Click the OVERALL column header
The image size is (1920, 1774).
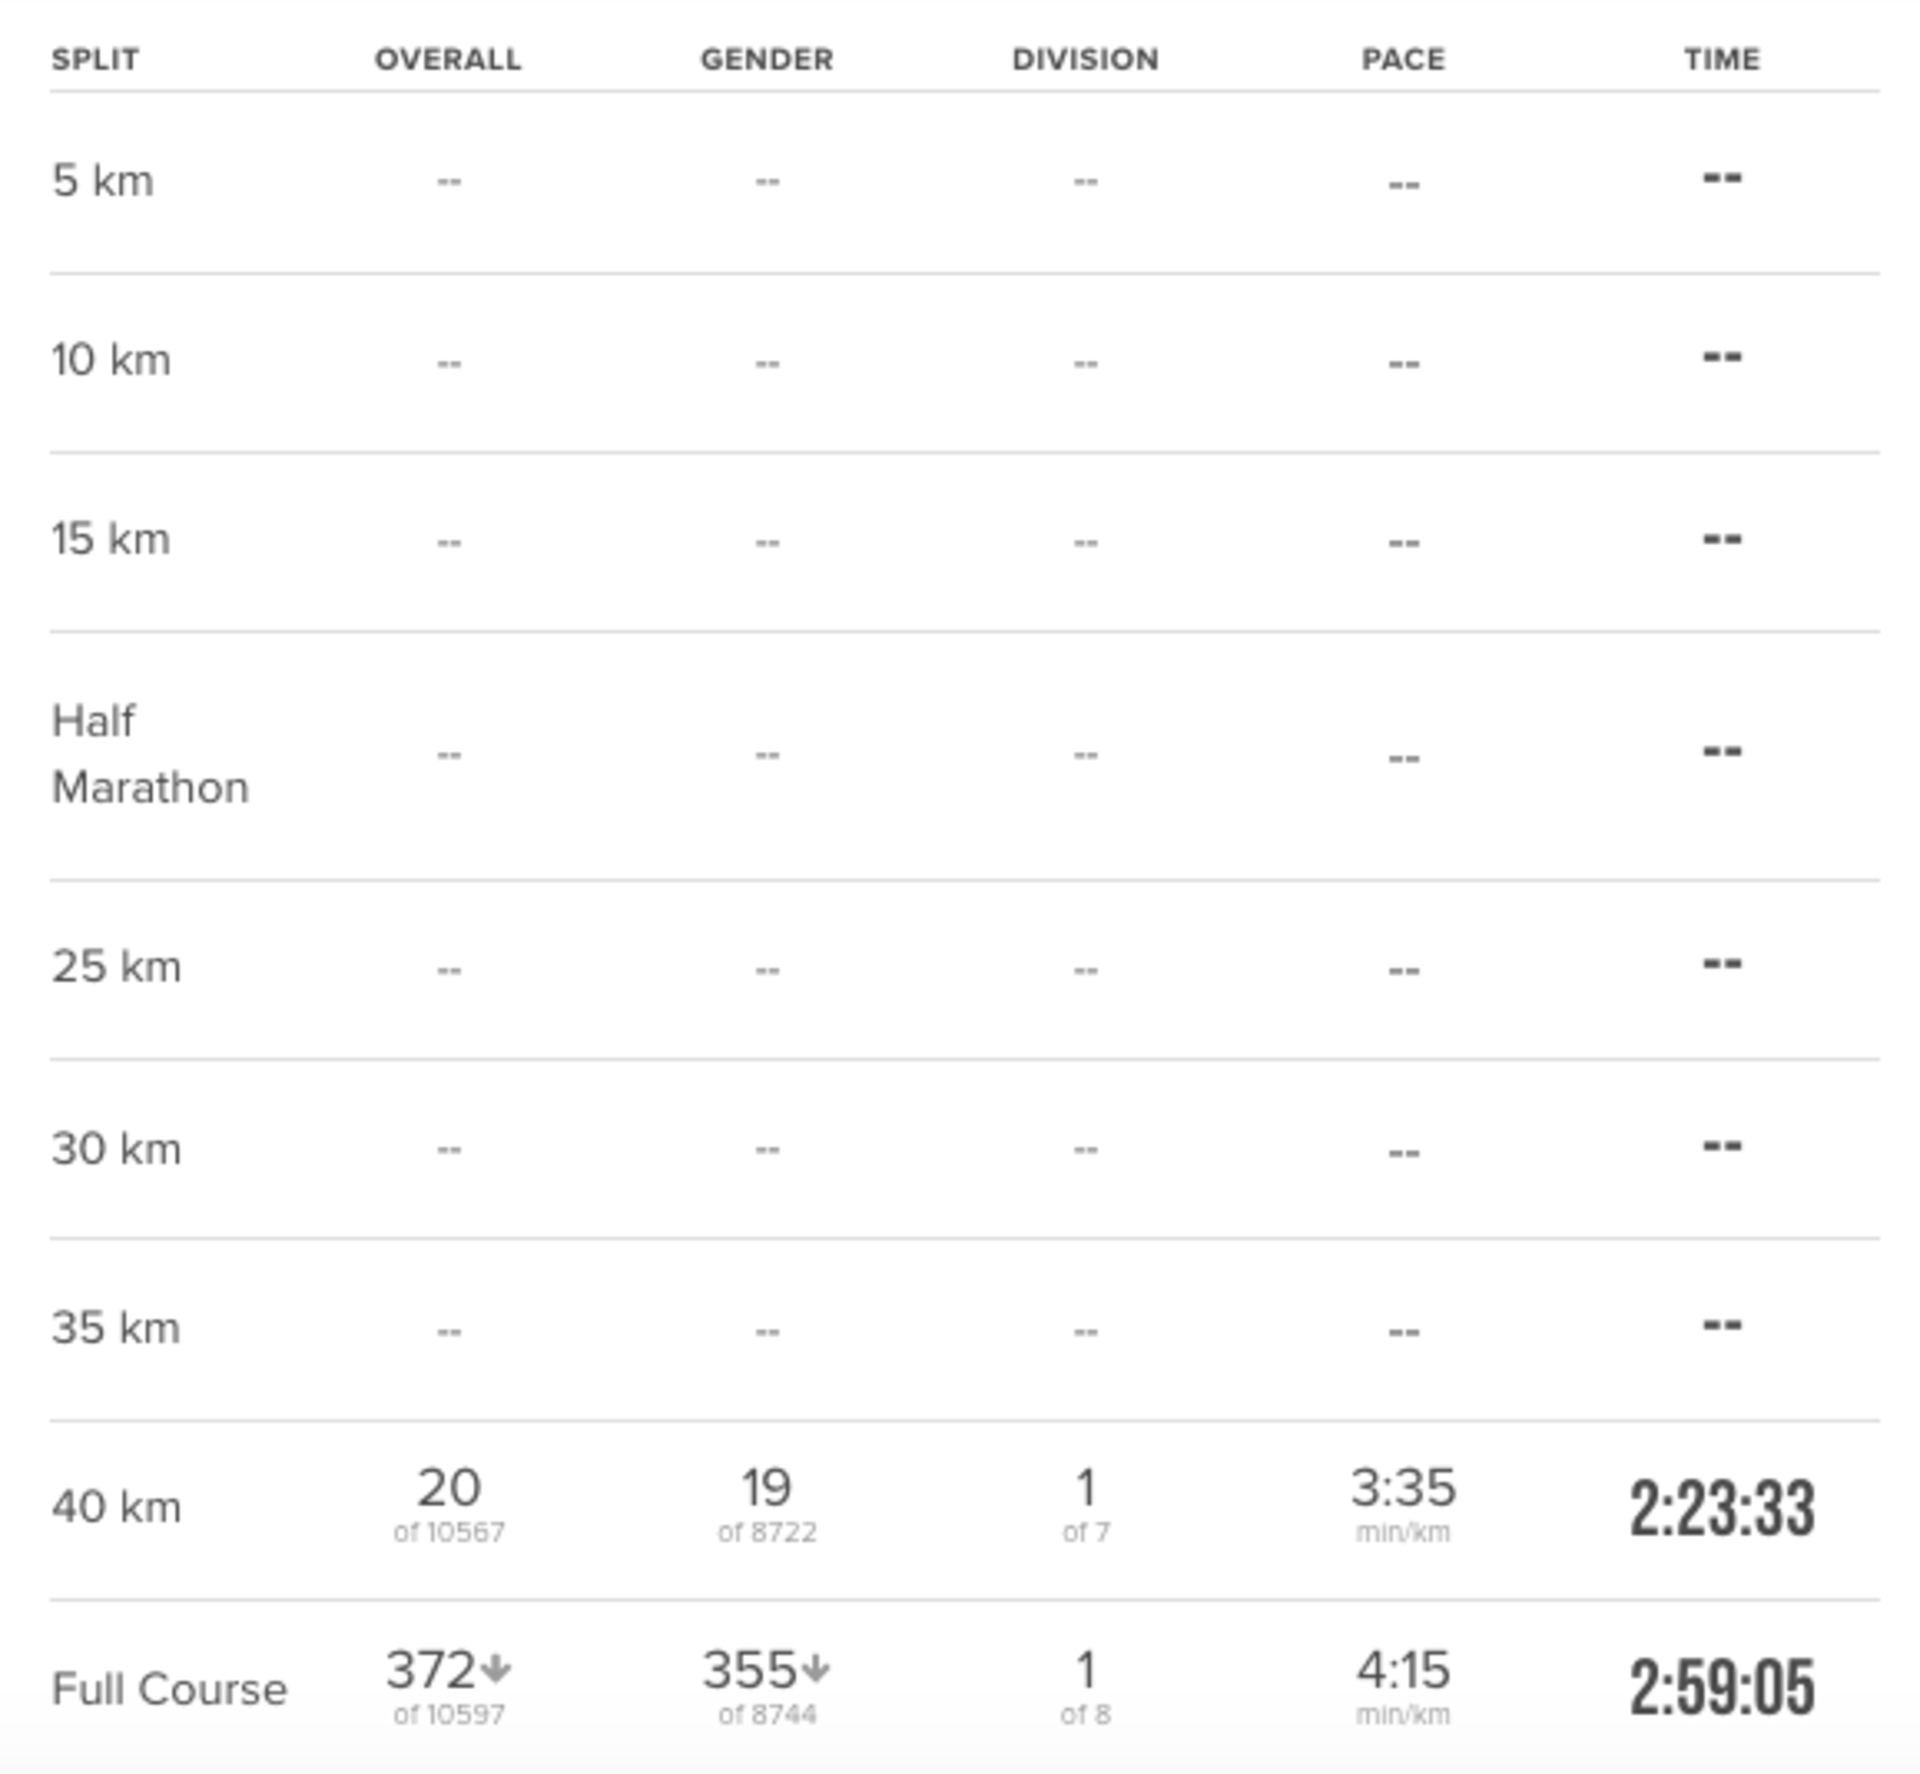tap(448, 59)
